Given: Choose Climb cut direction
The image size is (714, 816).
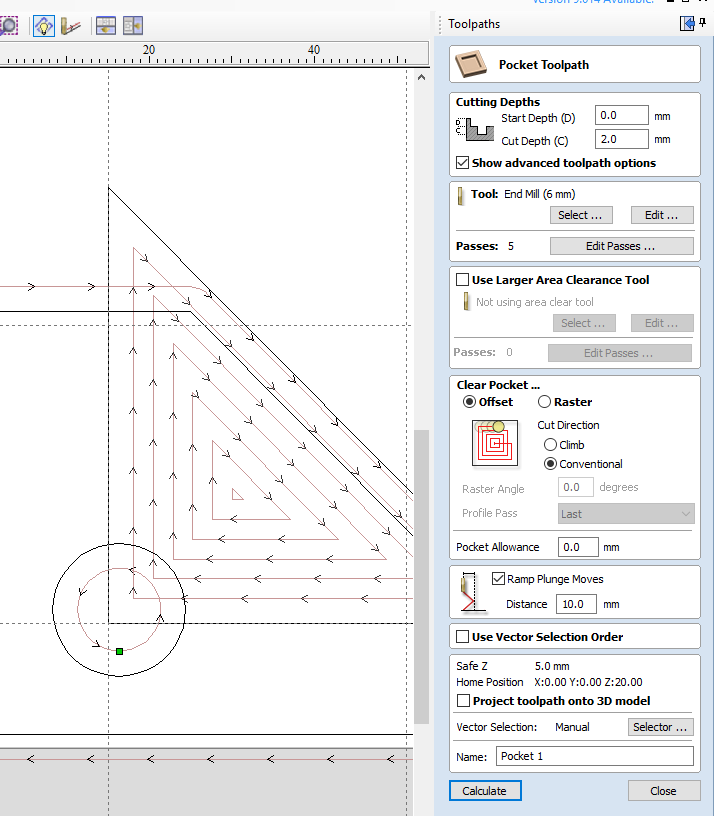Looking at the screenshot, I should point(550,445).
